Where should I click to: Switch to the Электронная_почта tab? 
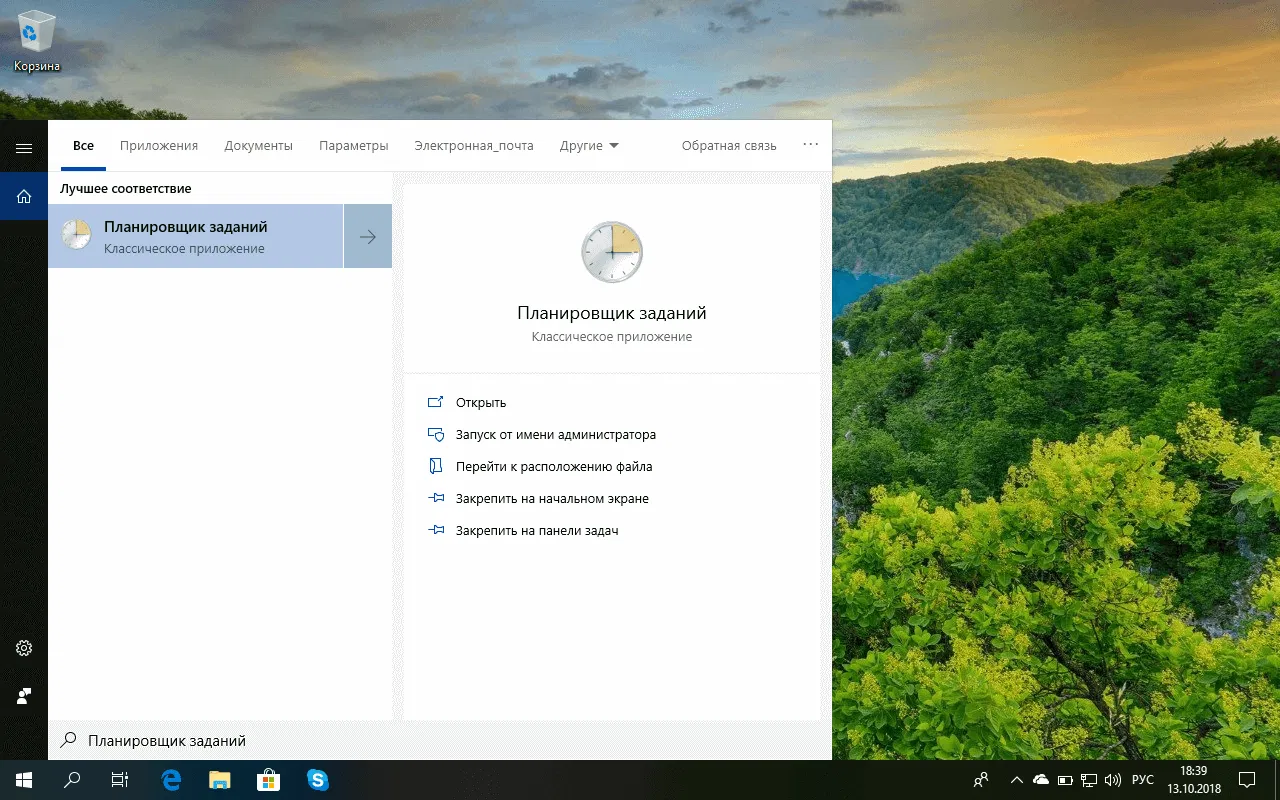click(x=474, y=146)
